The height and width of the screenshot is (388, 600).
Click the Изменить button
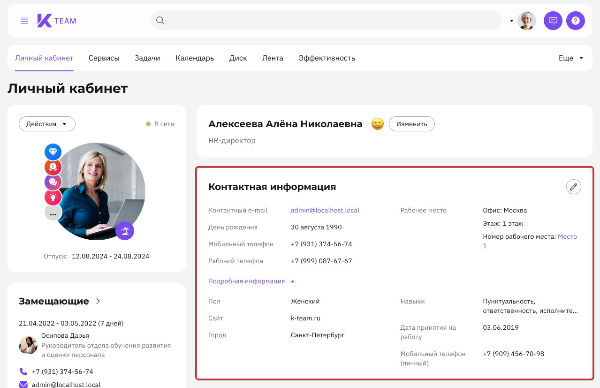[x=412, y=124]
